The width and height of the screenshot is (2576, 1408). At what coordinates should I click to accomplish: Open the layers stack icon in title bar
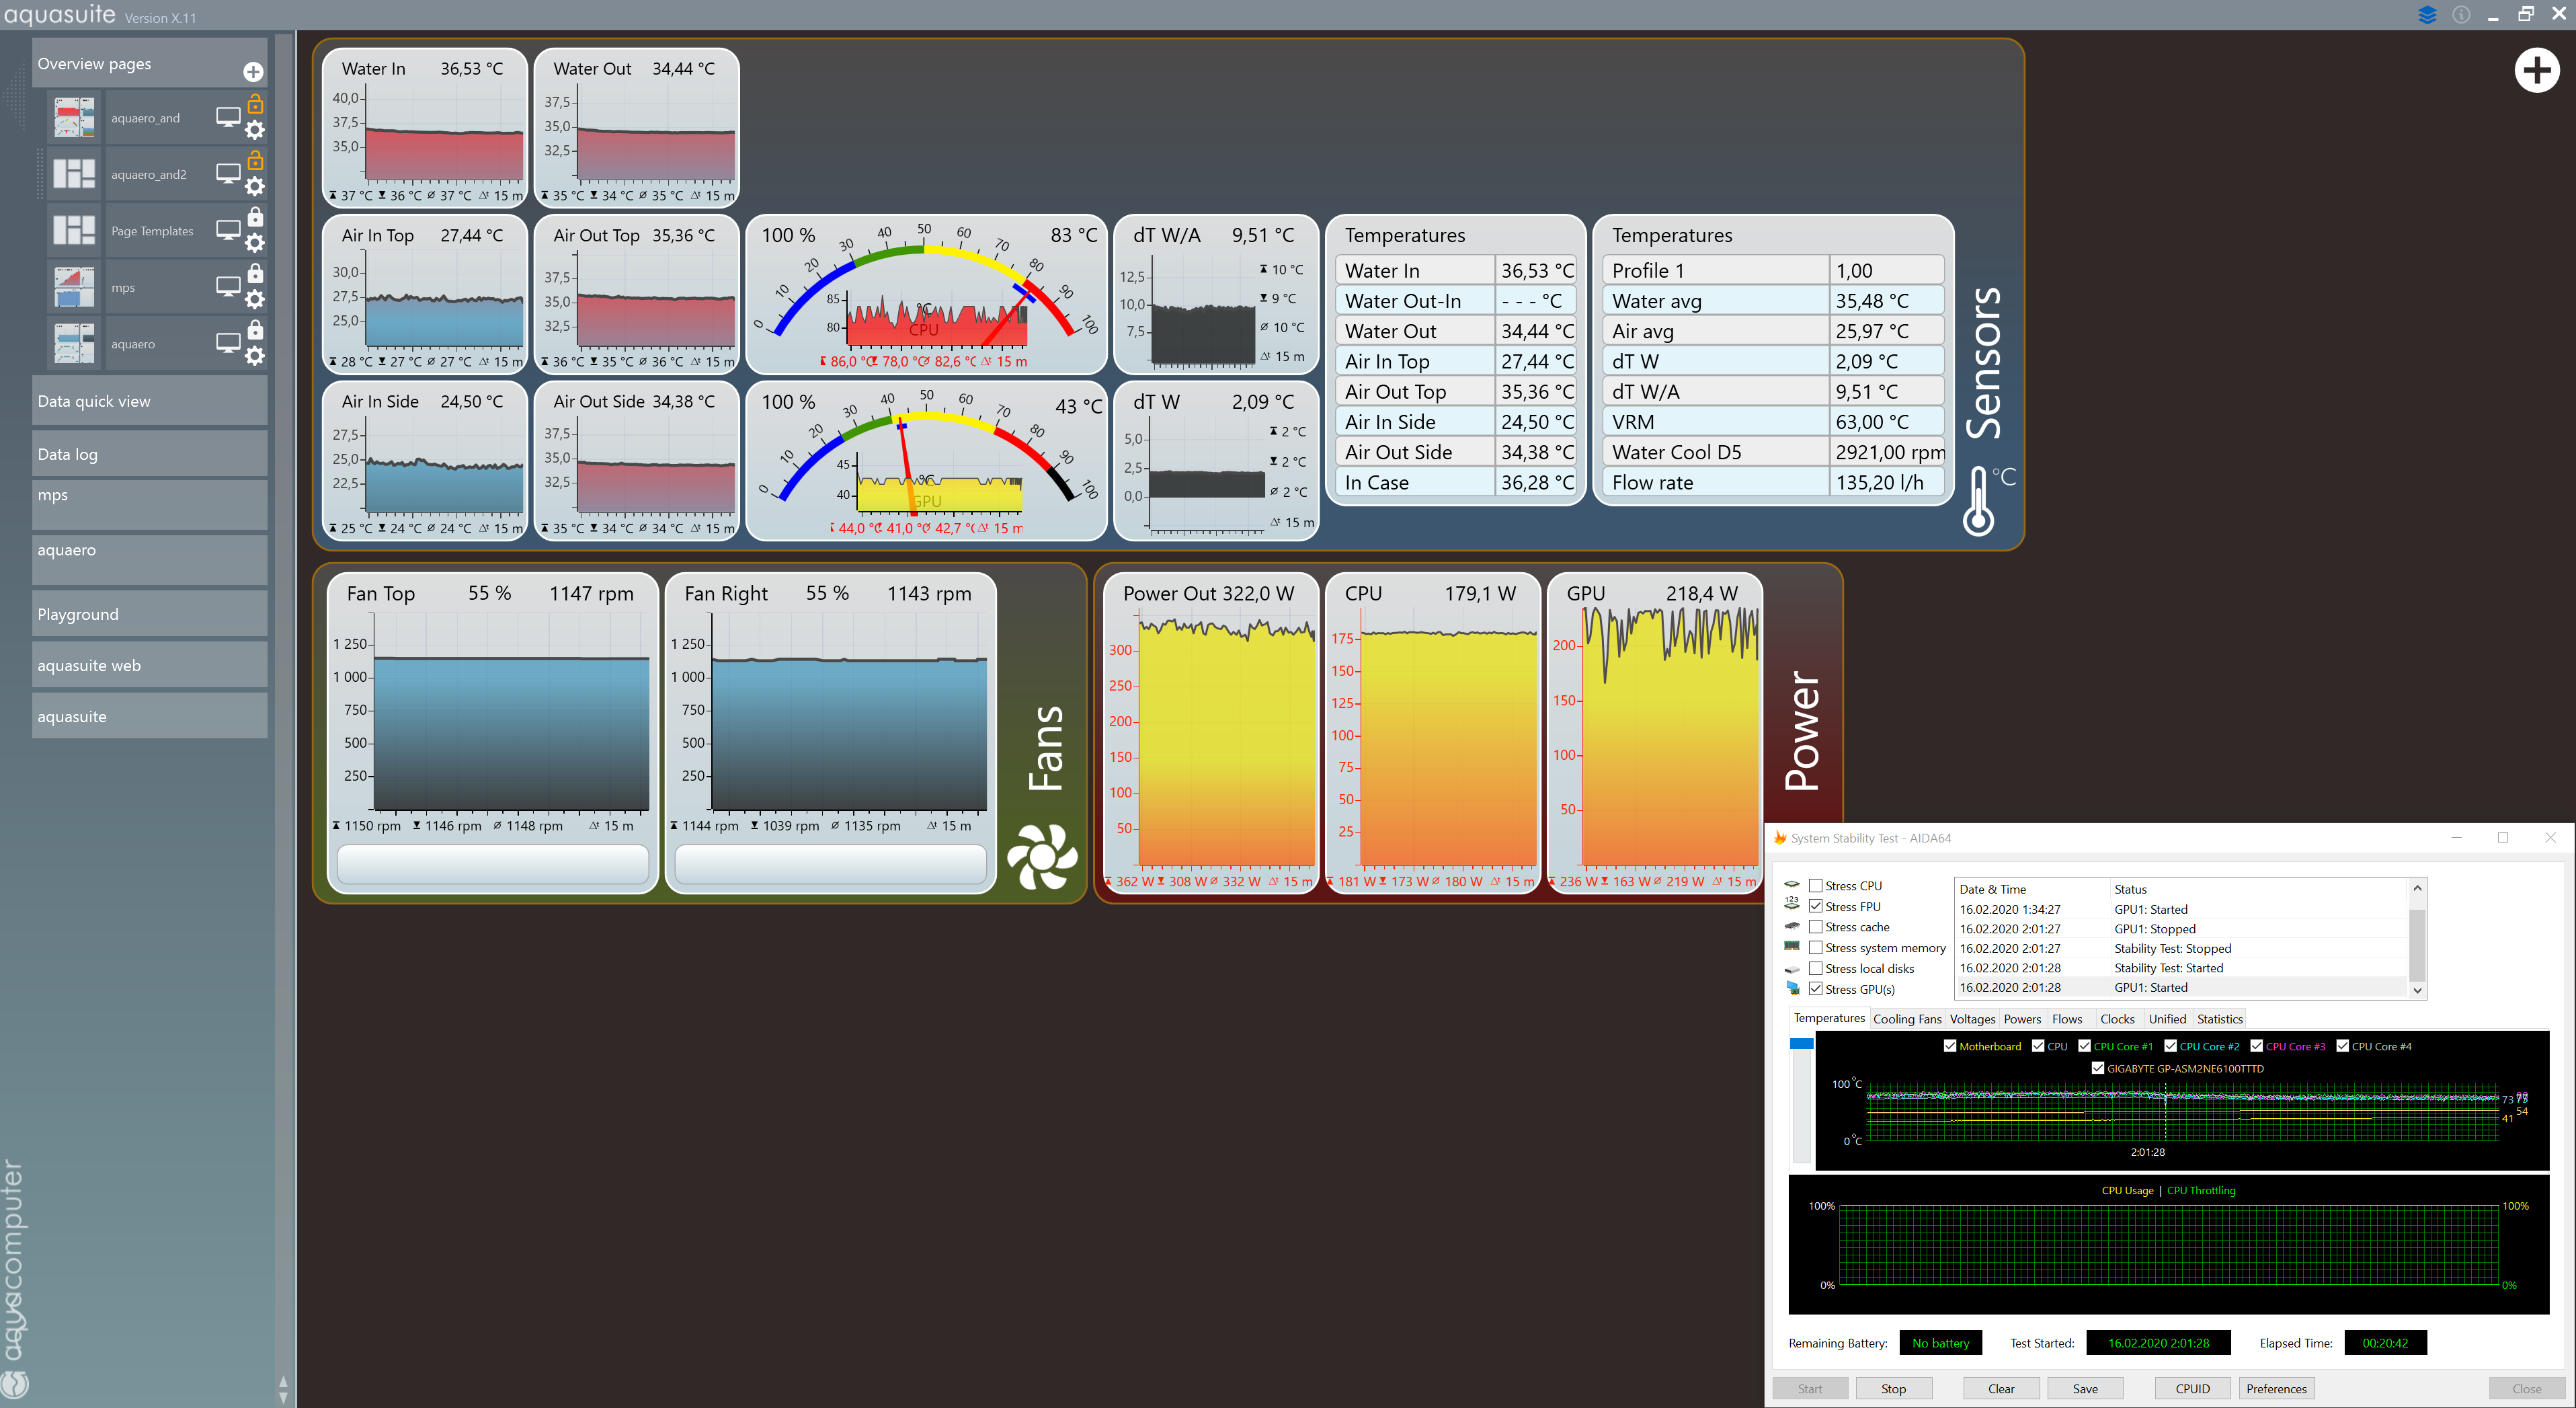[2427, 15]
